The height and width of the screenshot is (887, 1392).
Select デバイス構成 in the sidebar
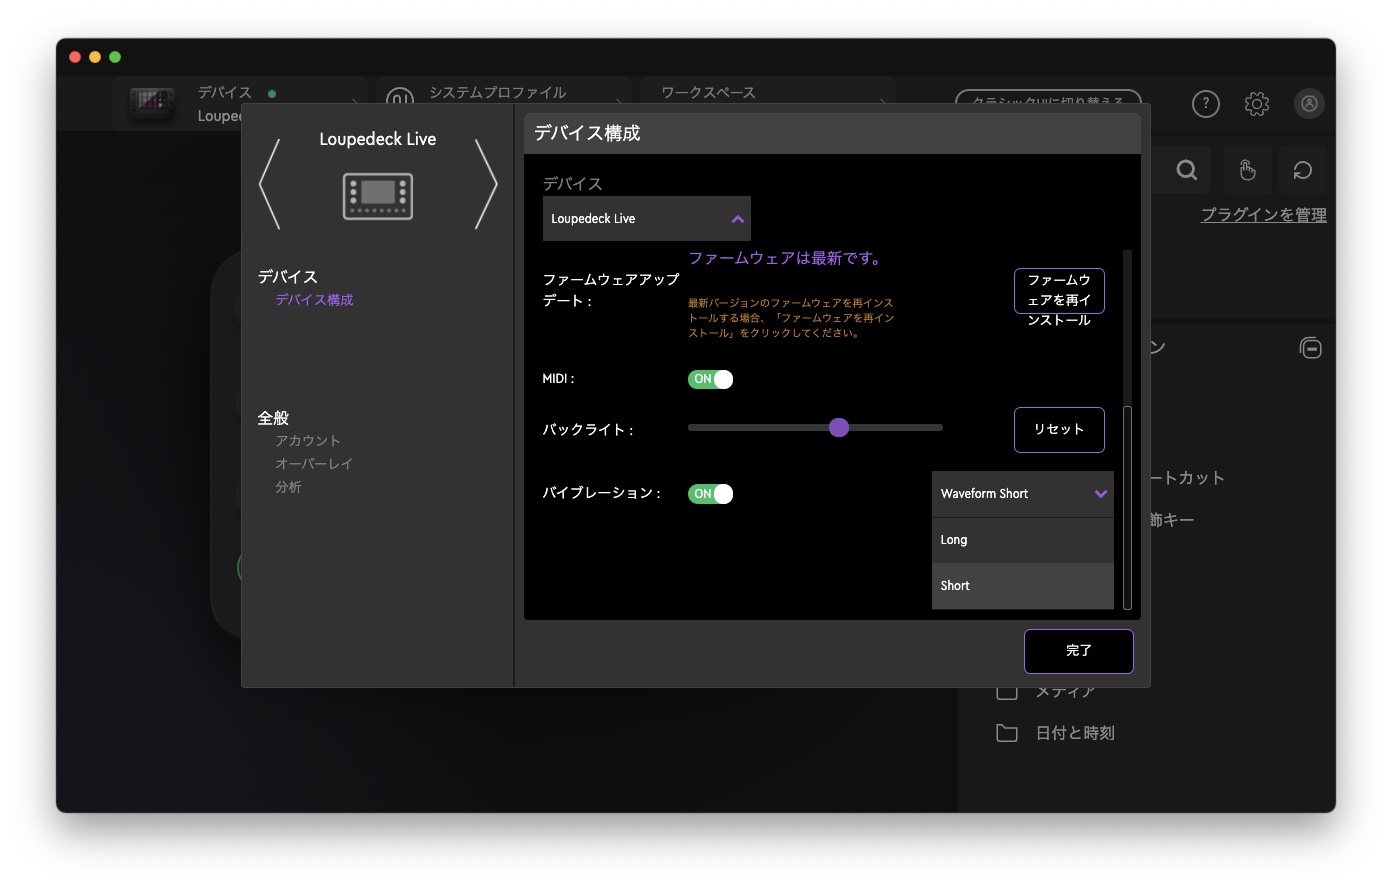point(314,300)
